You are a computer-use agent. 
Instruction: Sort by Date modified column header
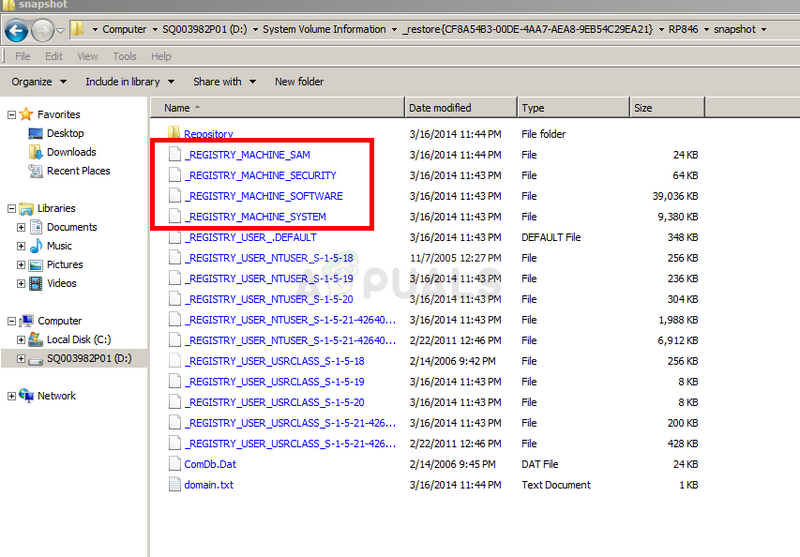click(x=461, y=108)
